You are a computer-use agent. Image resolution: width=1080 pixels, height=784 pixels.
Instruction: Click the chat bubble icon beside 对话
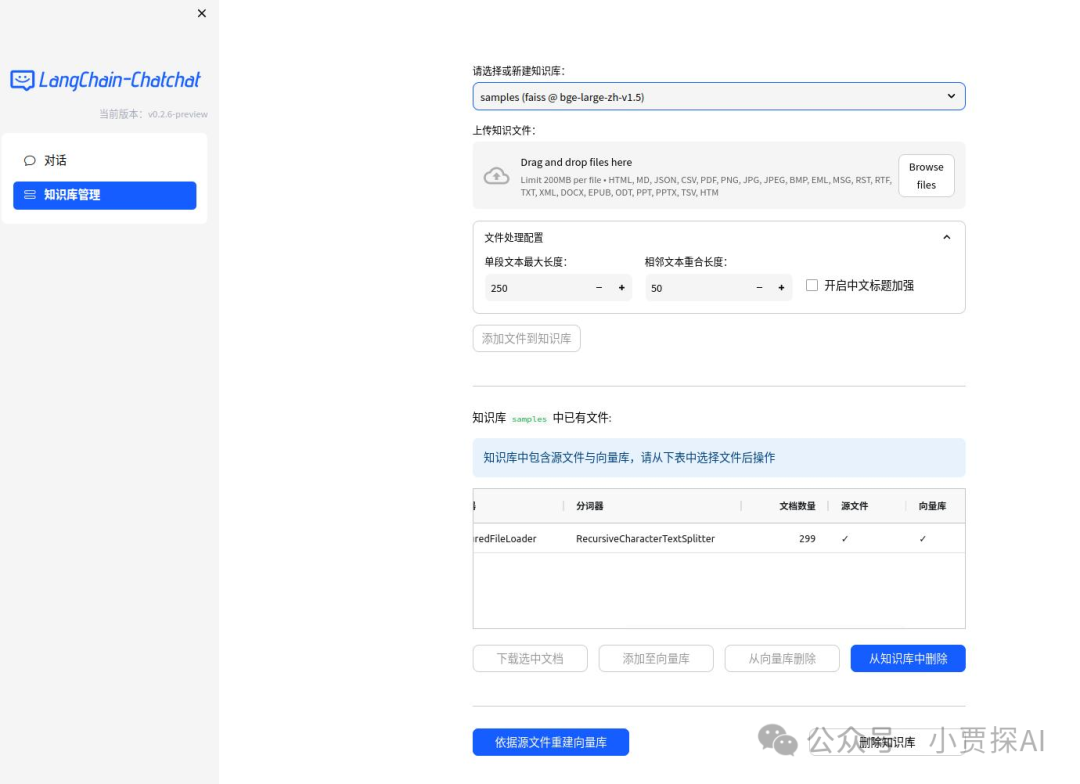pyautogui.click(x=30, y=161)
